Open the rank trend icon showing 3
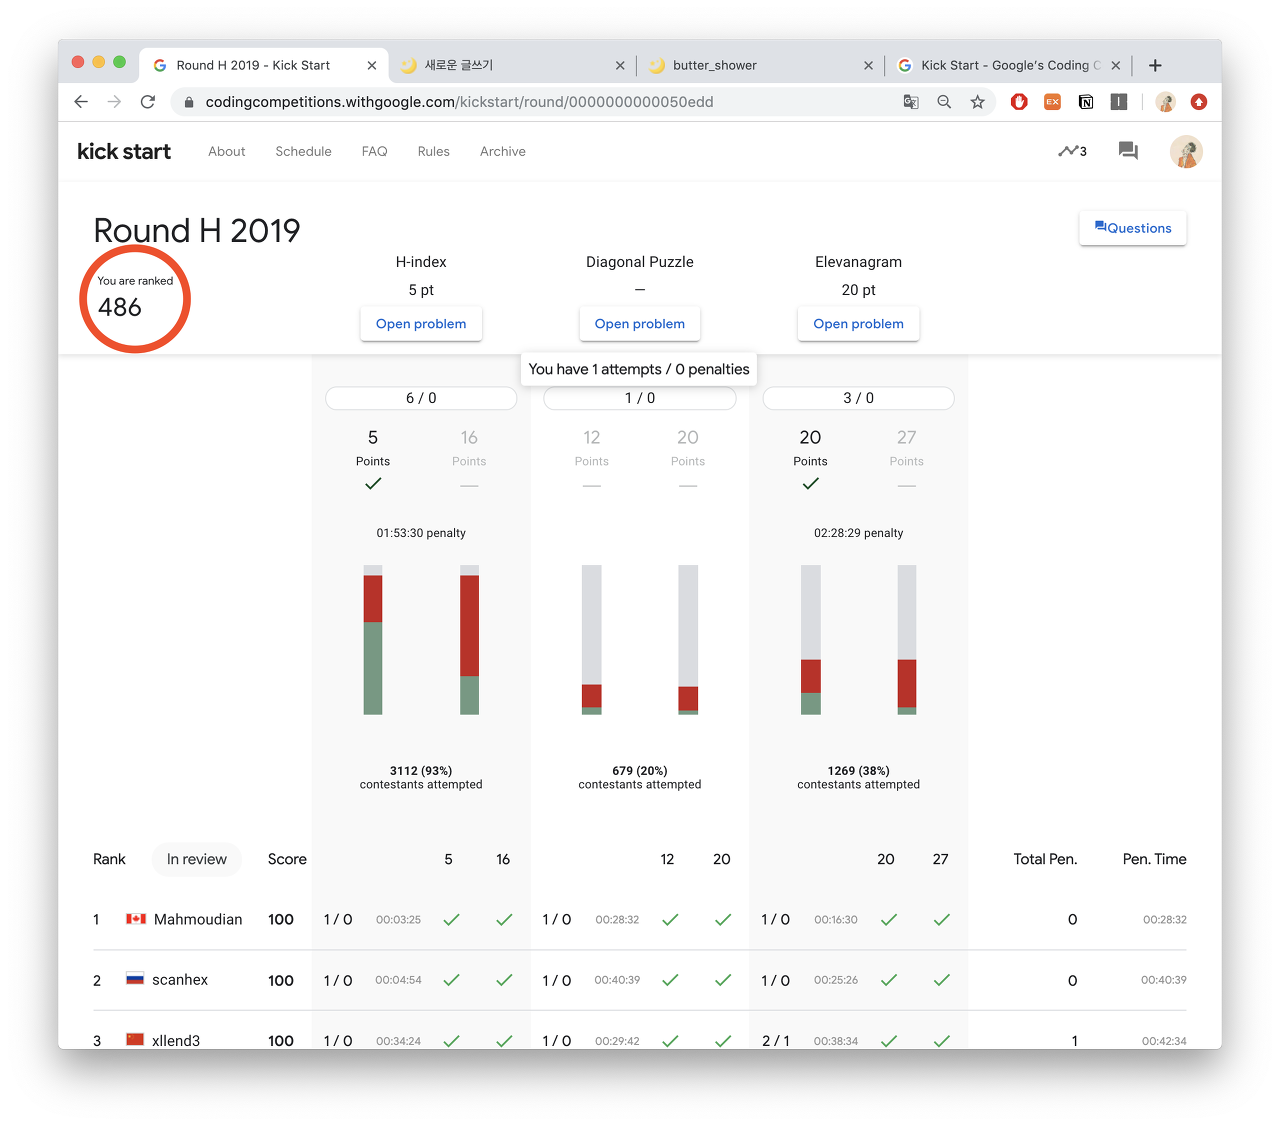This screenshot has width=1280, height=1126. click(1072, 151)
